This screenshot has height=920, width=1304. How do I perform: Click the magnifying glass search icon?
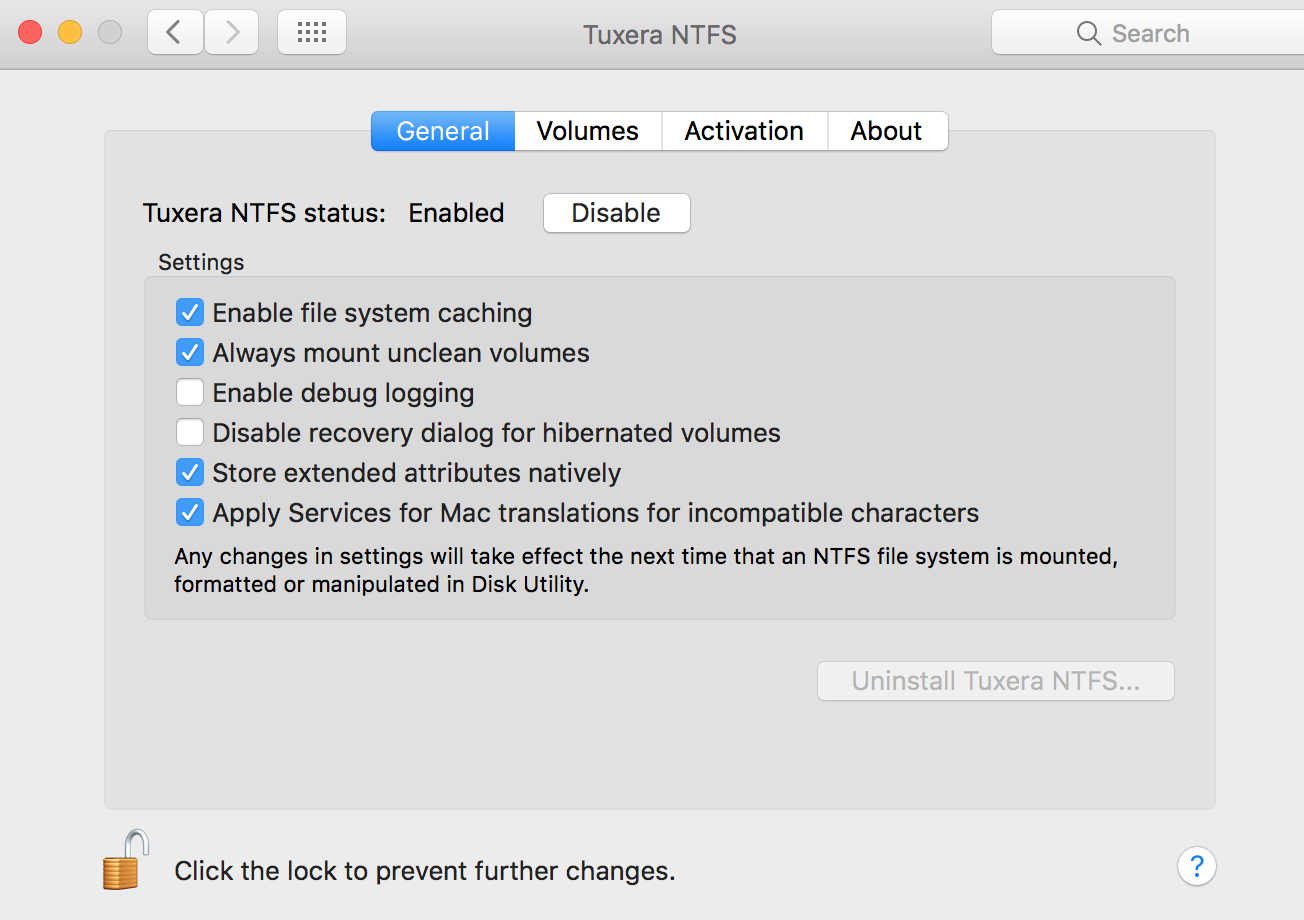coord(1089,33)
